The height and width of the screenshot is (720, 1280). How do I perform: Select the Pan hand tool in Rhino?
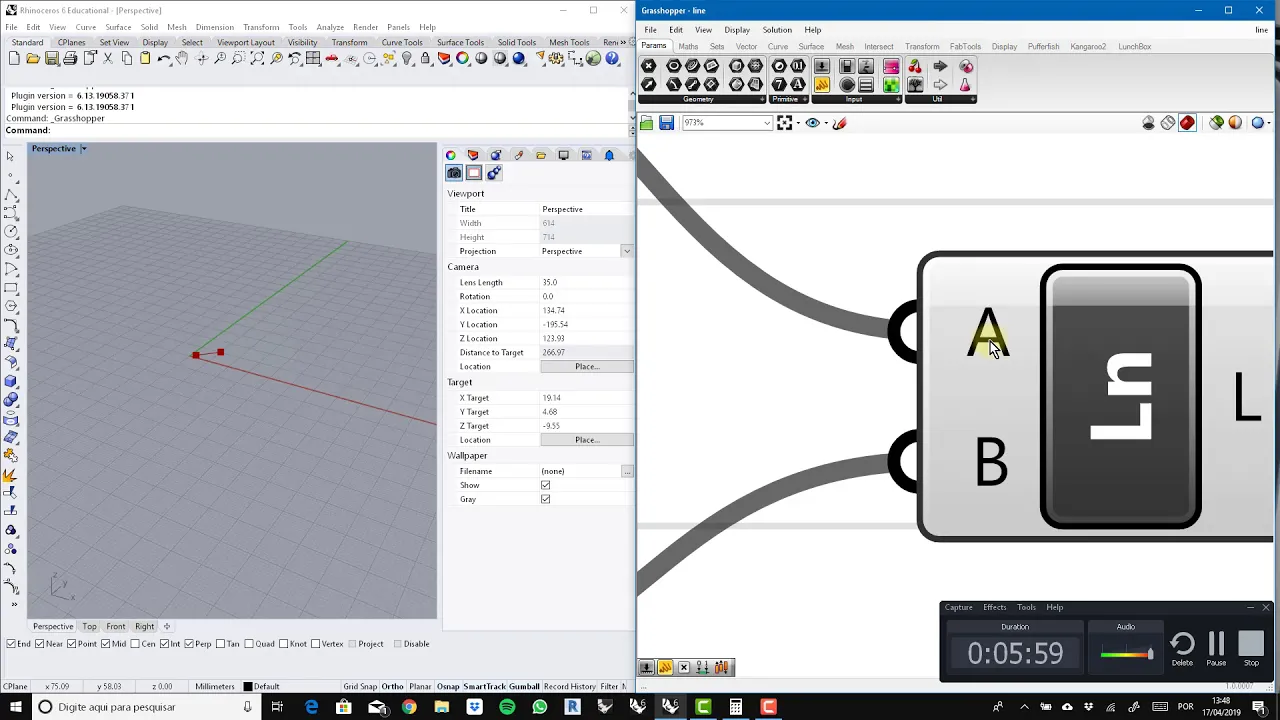(x=182, y=58)
